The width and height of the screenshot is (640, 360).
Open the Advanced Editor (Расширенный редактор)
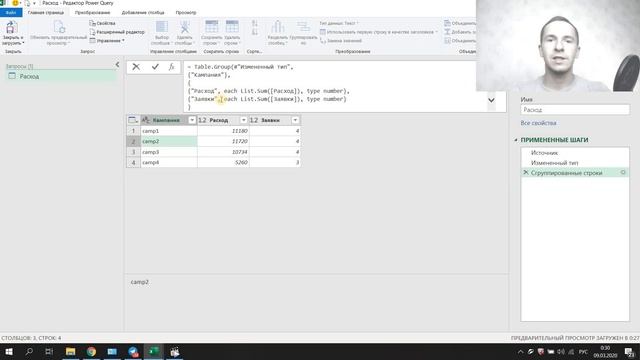point(117,32)
